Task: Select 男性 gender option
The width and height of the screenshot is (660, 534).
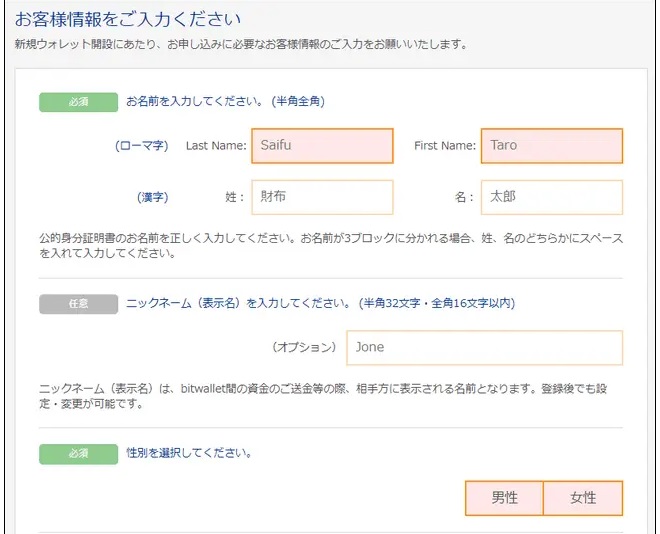Action: (504, 498)
